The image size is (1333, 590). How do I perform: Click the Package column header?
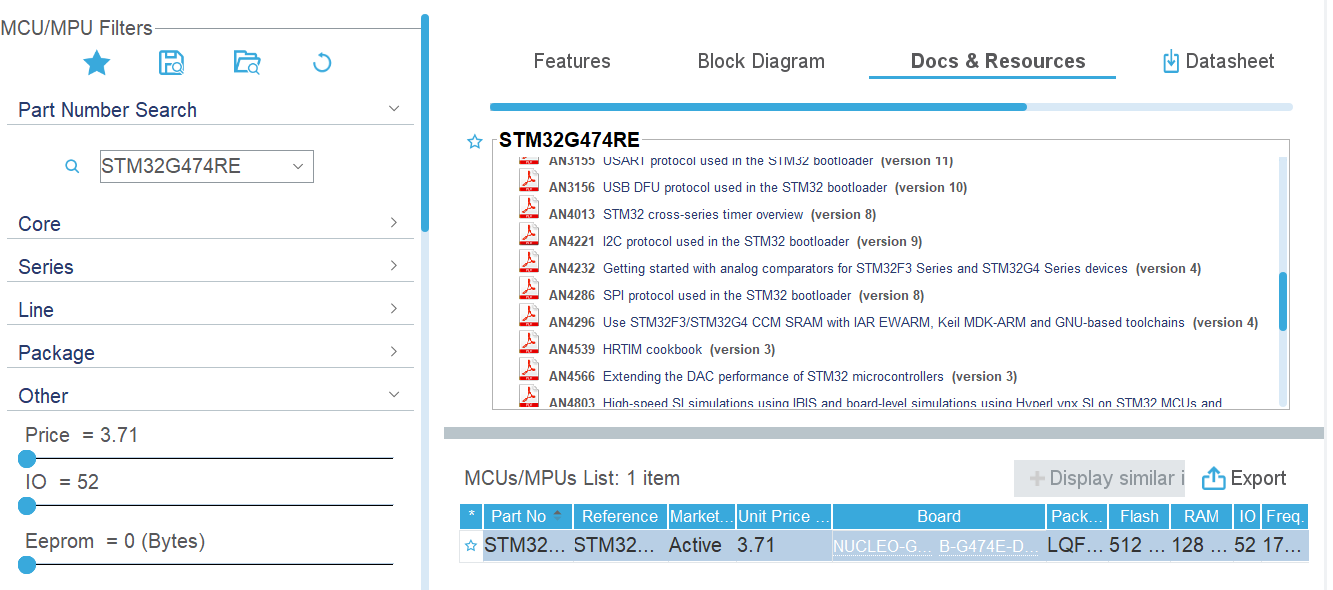(1077, 517)
